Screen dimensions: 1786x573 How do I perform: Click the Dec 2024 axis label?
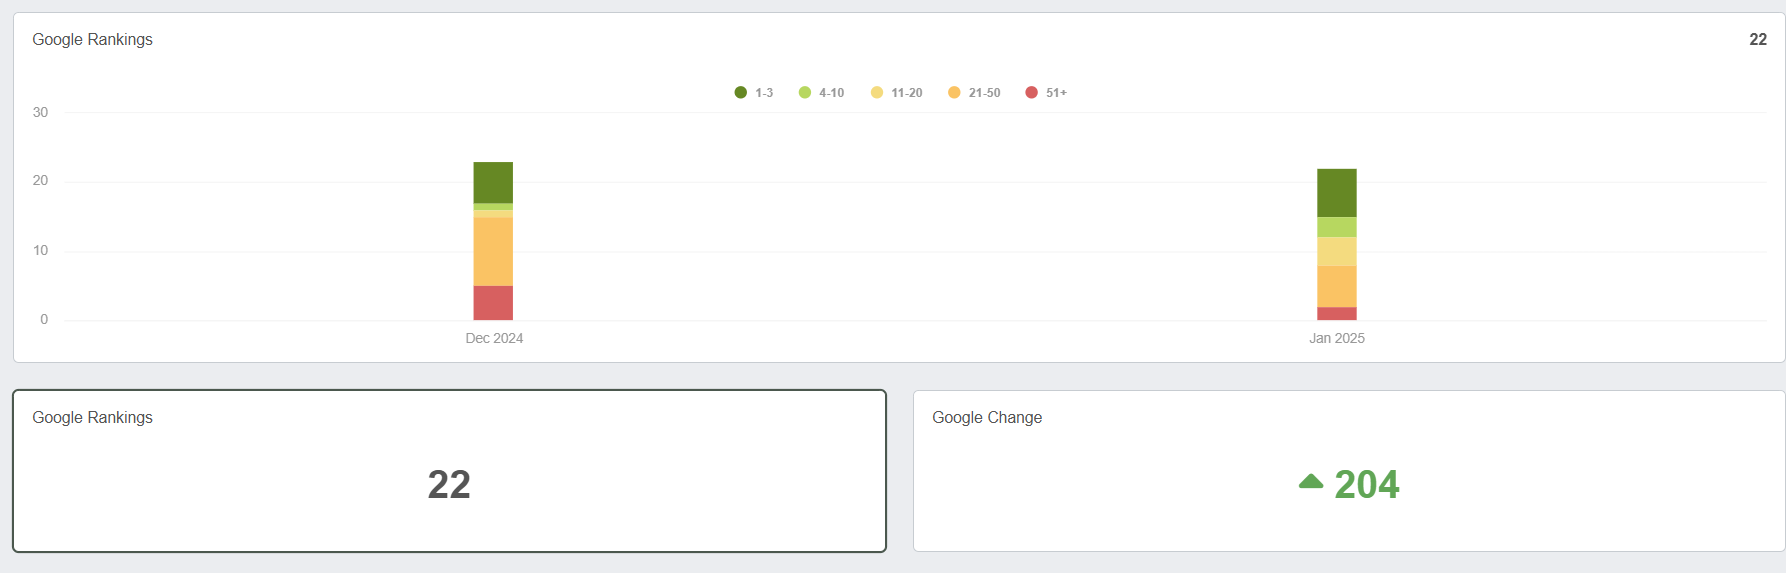pyautogui.click(x=494, y=338)
